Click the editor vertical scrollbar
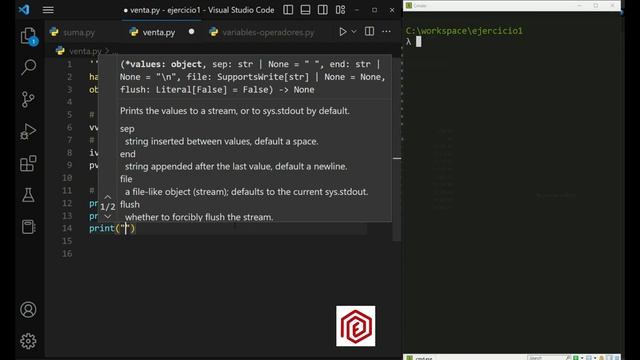 (397, 149)
